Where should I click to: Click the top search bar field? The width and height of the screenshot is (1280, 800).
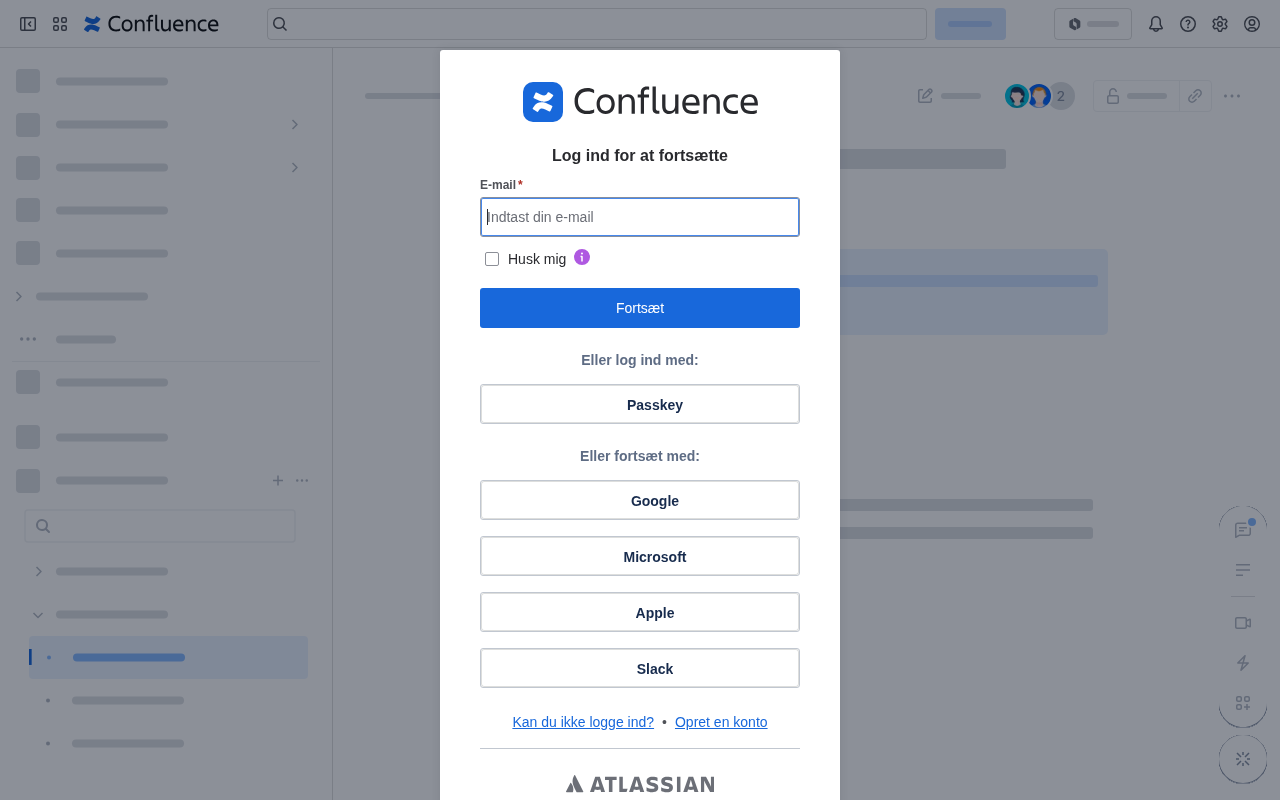point(597,24)
